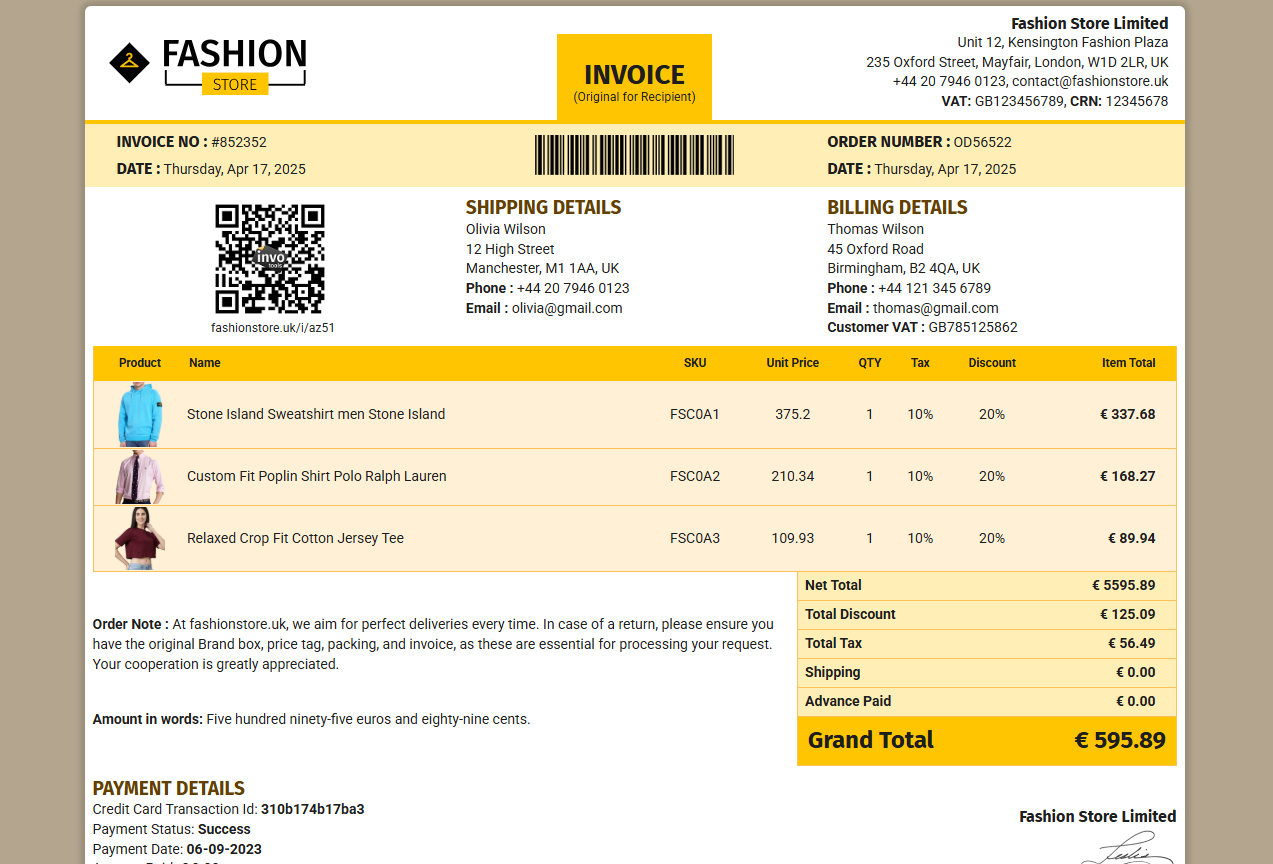1273x864 pixels.
Task: Click shipping phone +44 20 7946 0123
Action: point(573,288)
